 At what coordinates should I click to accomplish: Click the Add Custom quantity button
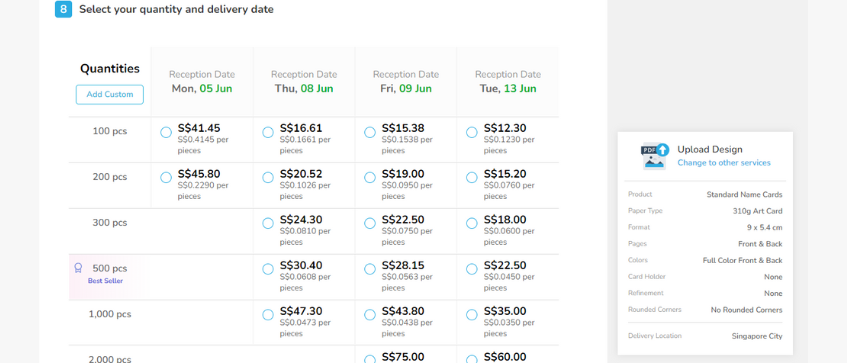pyautogui.click(x=110, y=95)
